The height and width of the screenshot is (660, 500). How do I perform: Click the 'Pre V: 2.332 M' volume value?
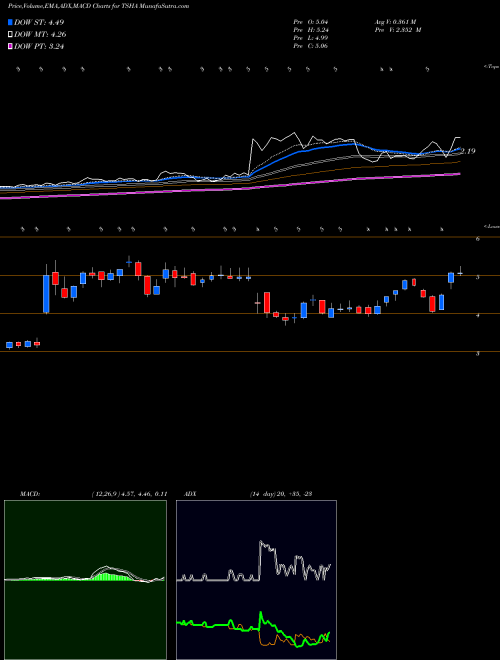point(397,30)
